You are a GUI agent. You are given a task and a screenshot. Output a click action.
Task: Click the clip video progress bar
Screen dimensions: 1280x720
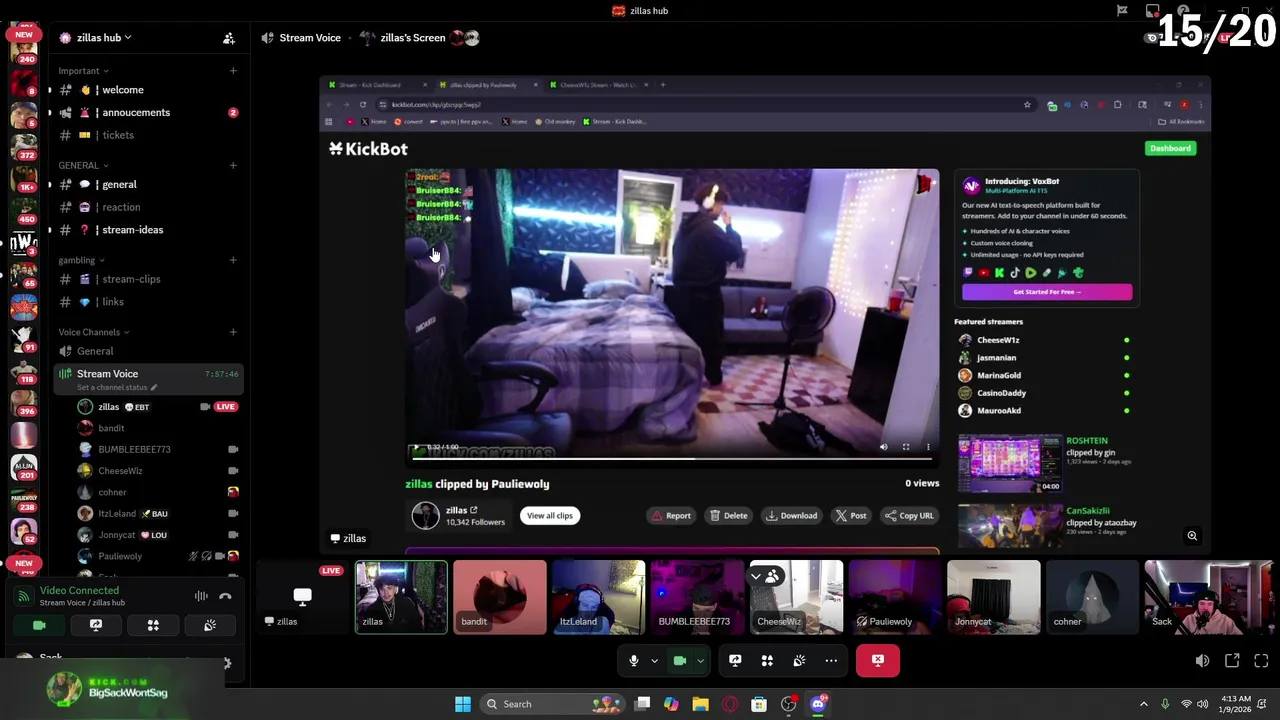672,458
